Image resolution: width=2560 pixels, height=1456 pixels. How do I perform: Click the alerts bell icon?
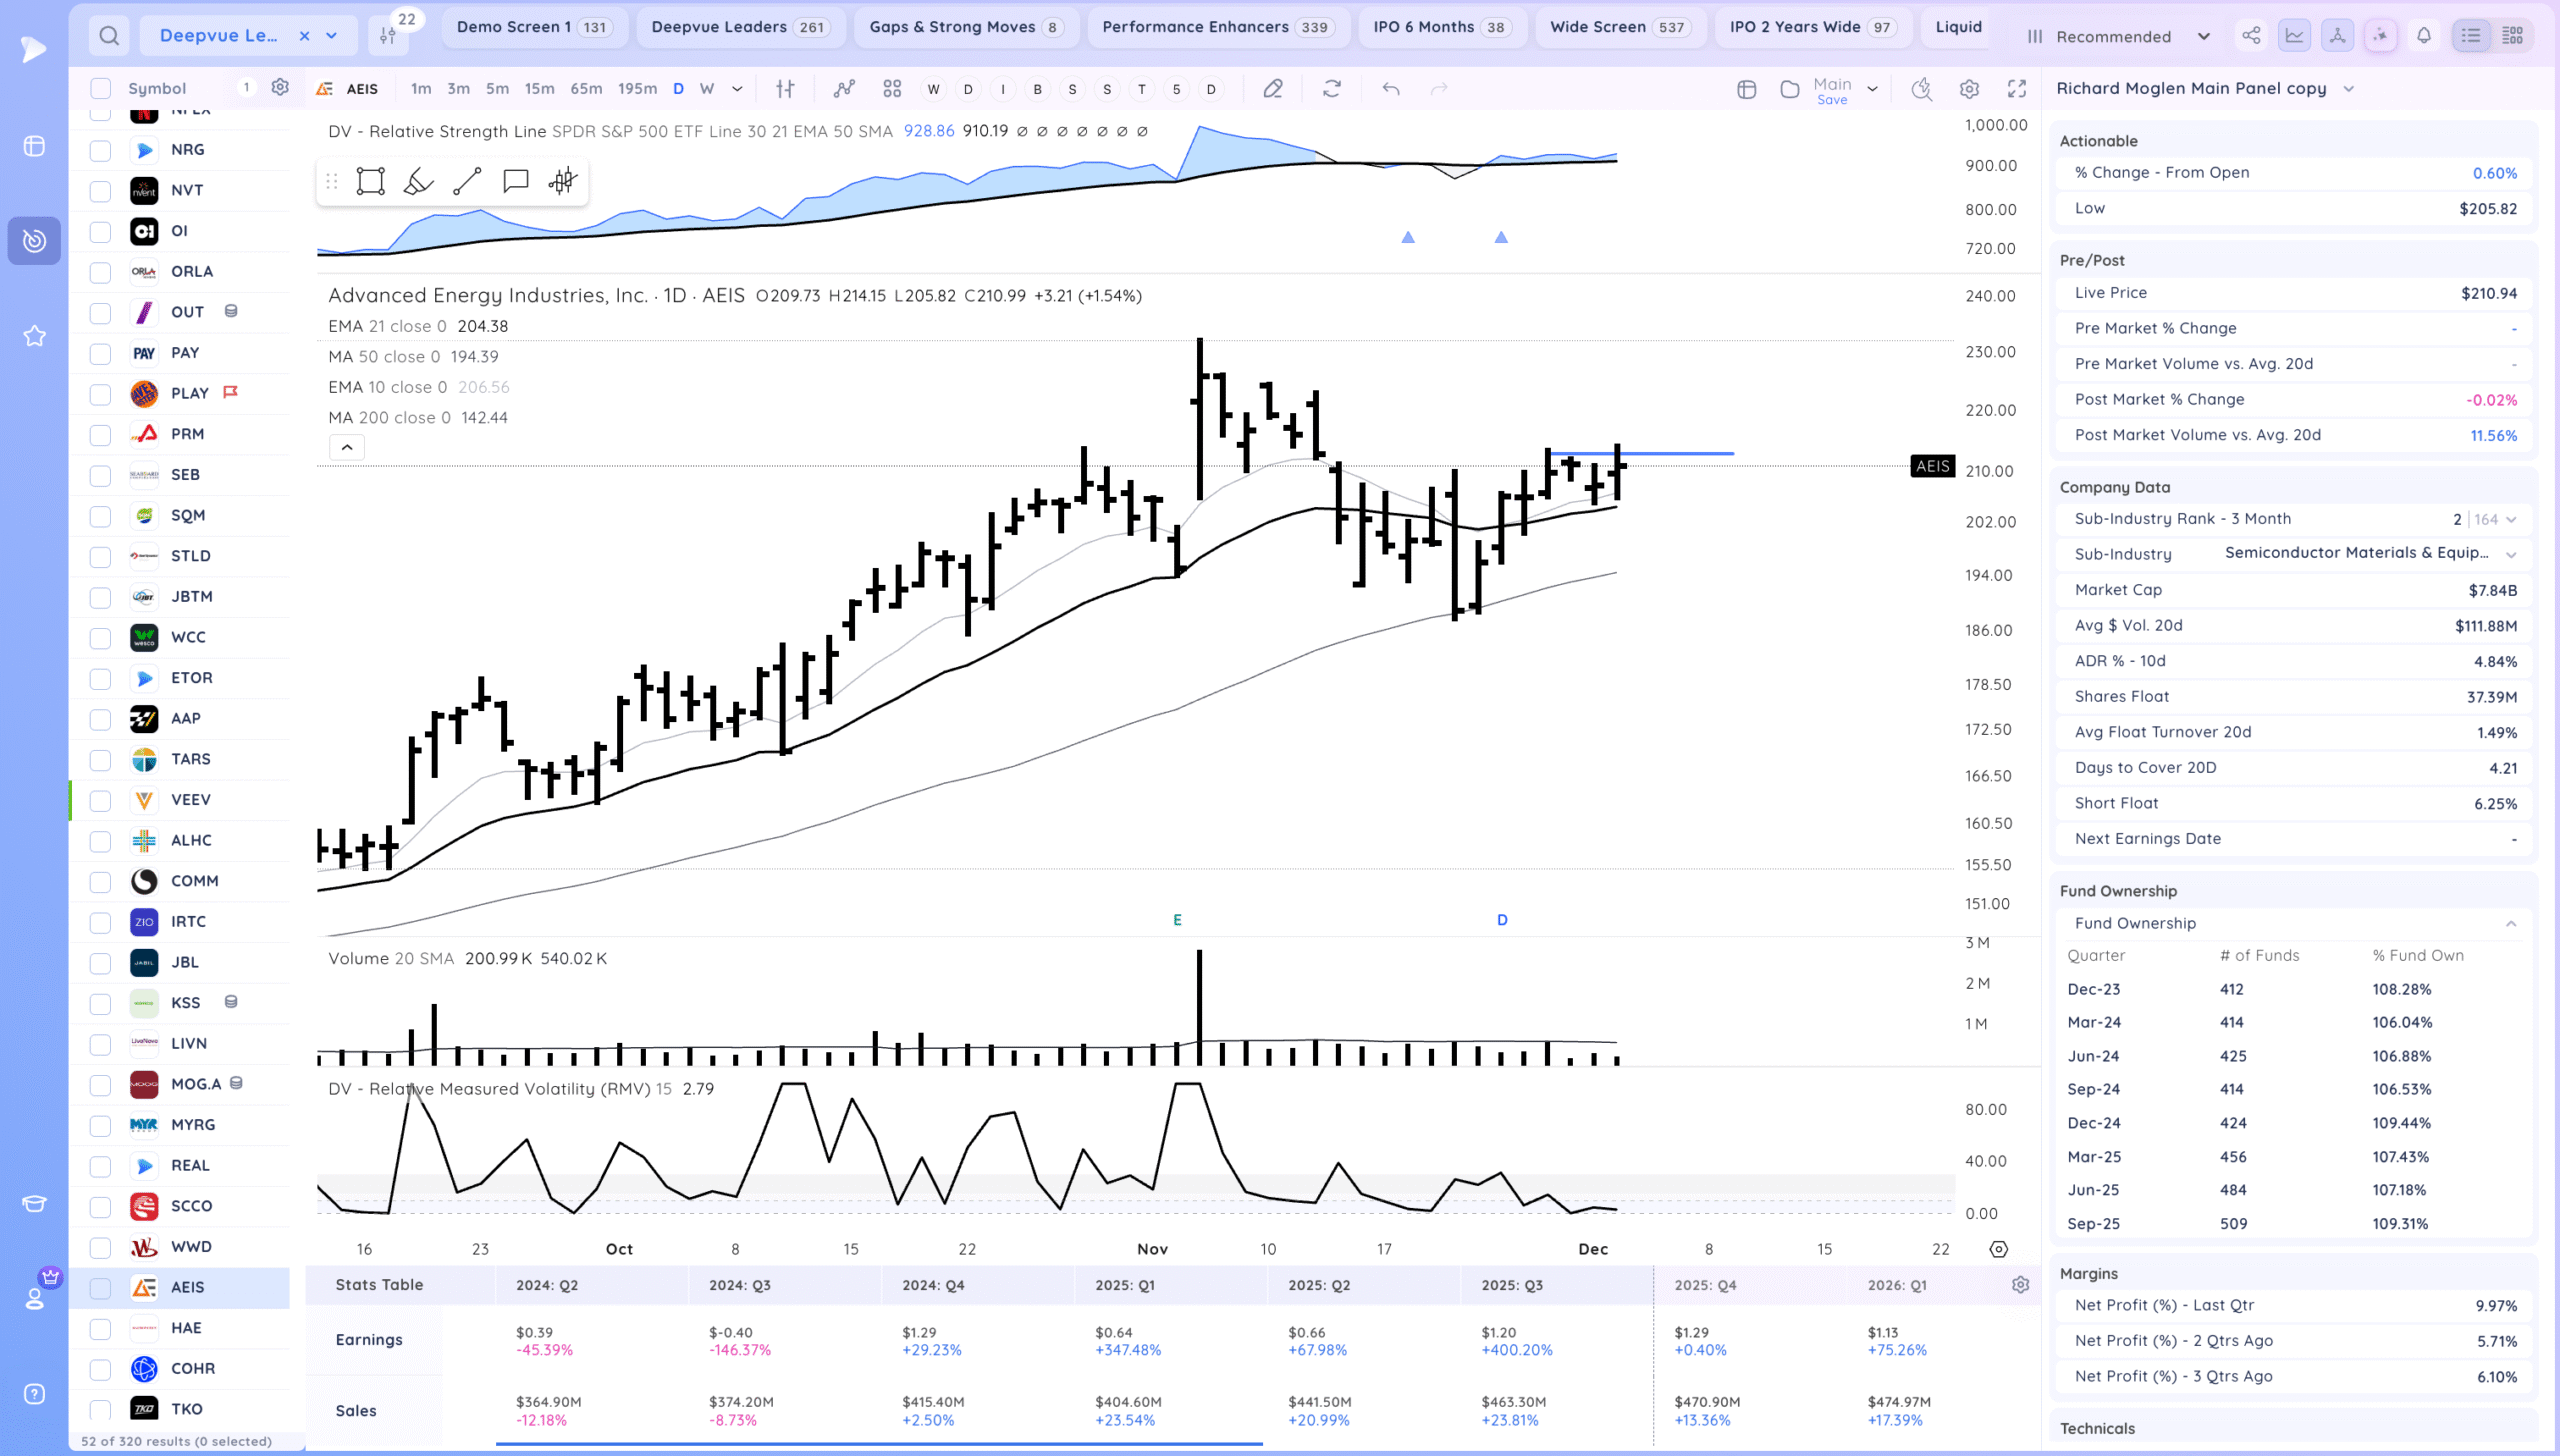[x=2424, y=36]
